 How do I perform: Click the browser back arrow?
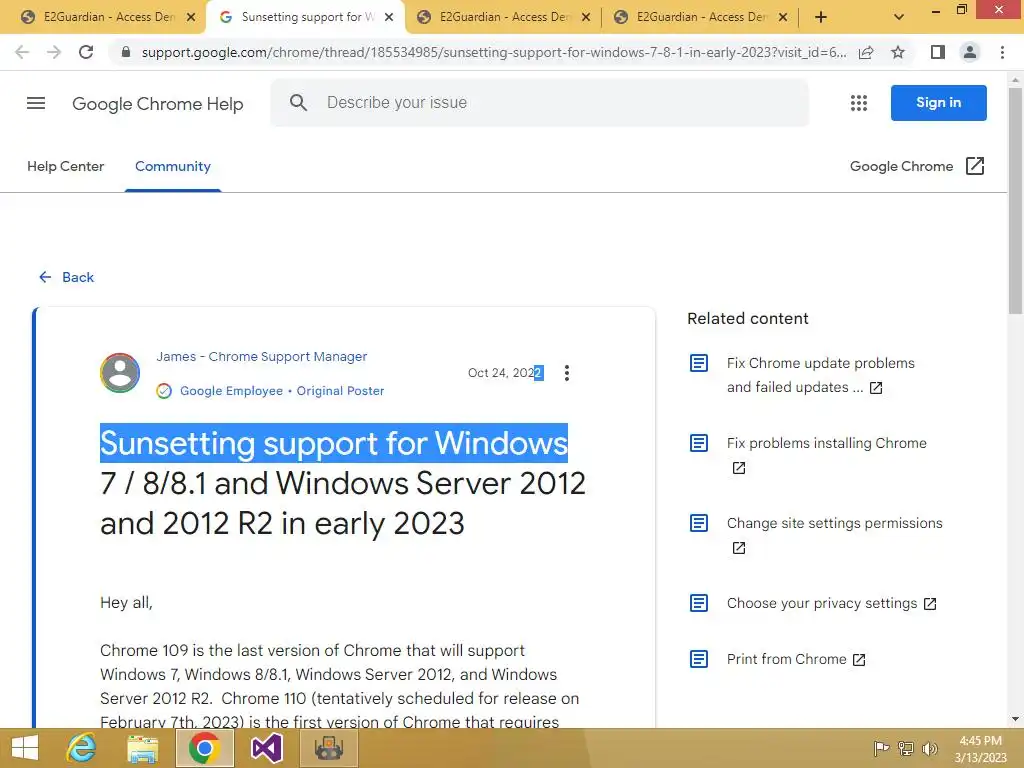pyautogui.click(x=22, y=52)
